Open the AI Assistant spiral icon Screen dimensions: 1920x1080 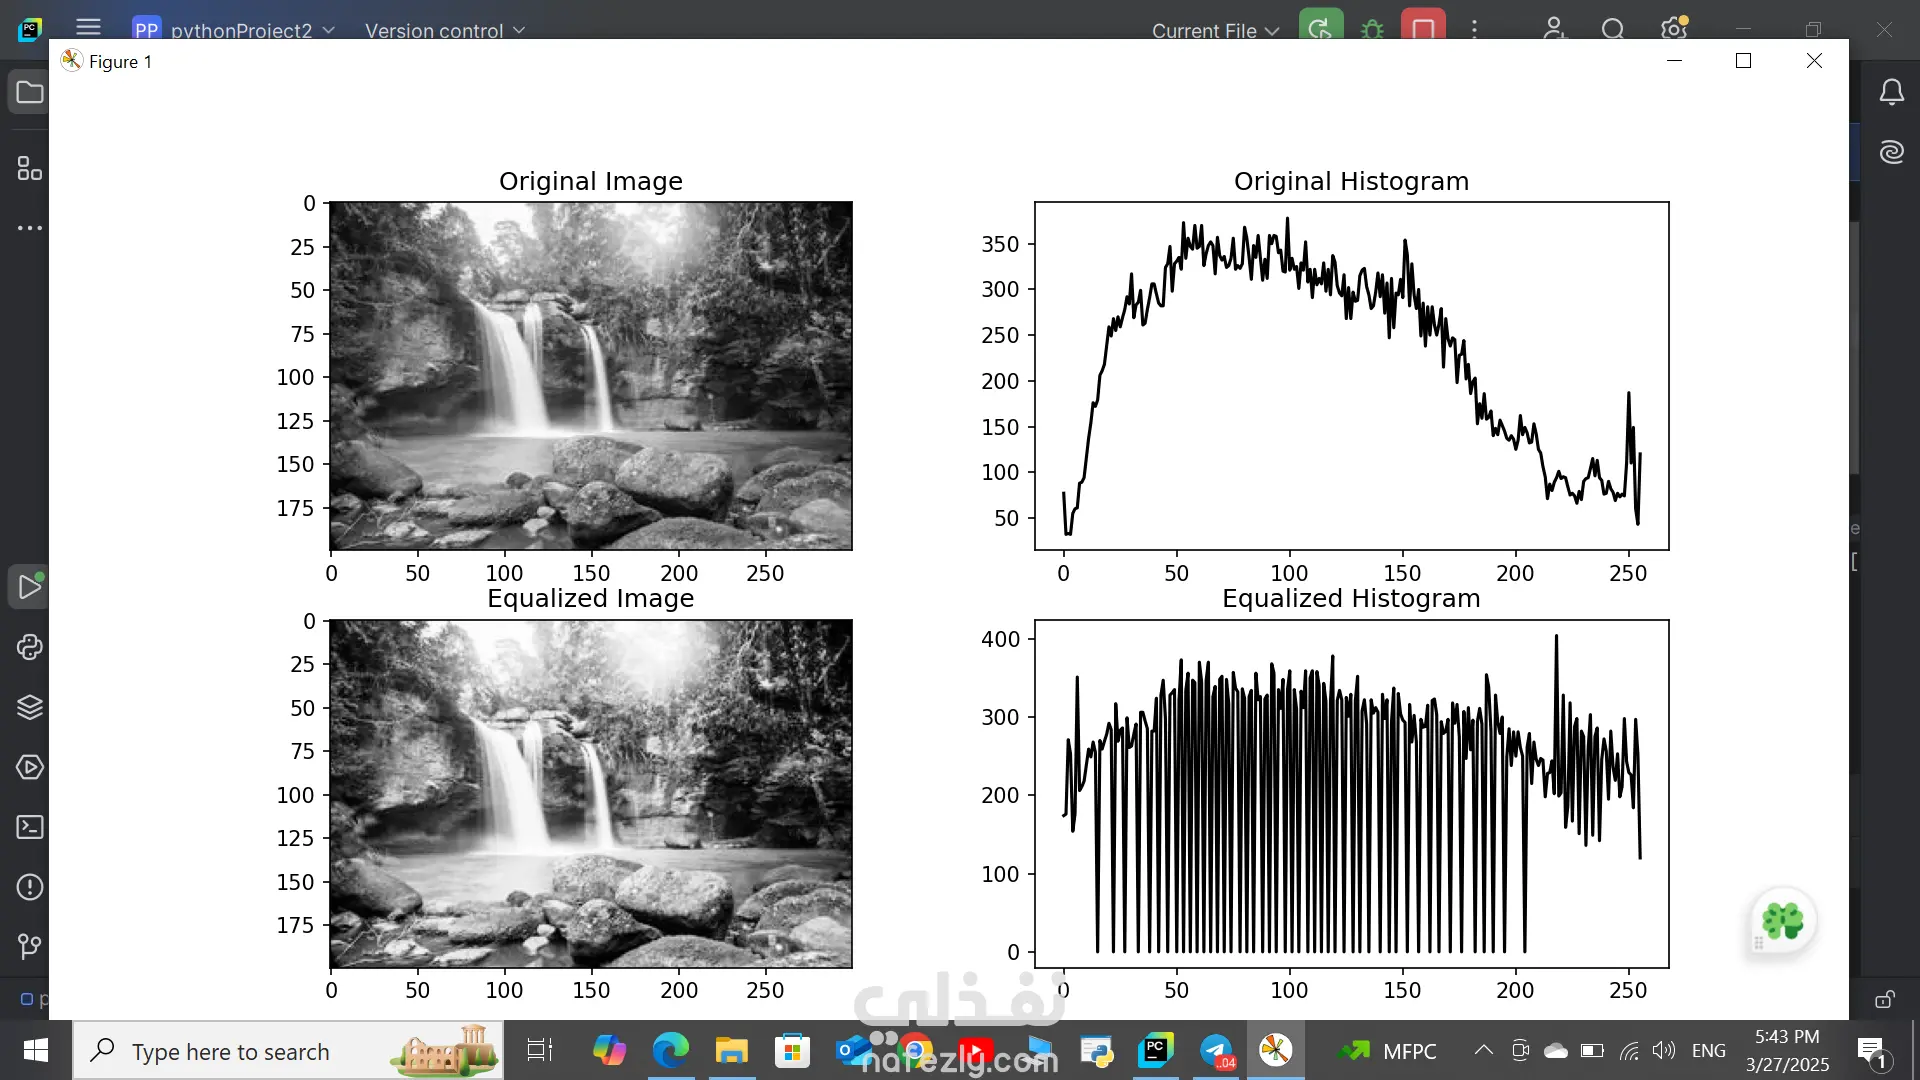pos(1891,152)
